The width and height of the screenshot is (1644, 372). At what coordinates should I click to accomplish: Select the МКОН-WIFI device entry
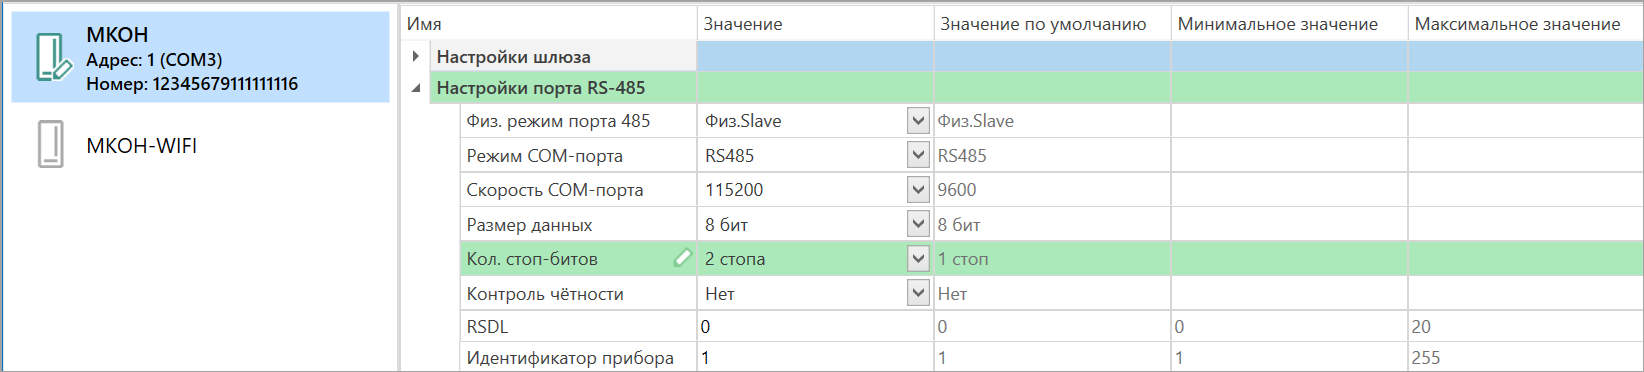point(200,145)
